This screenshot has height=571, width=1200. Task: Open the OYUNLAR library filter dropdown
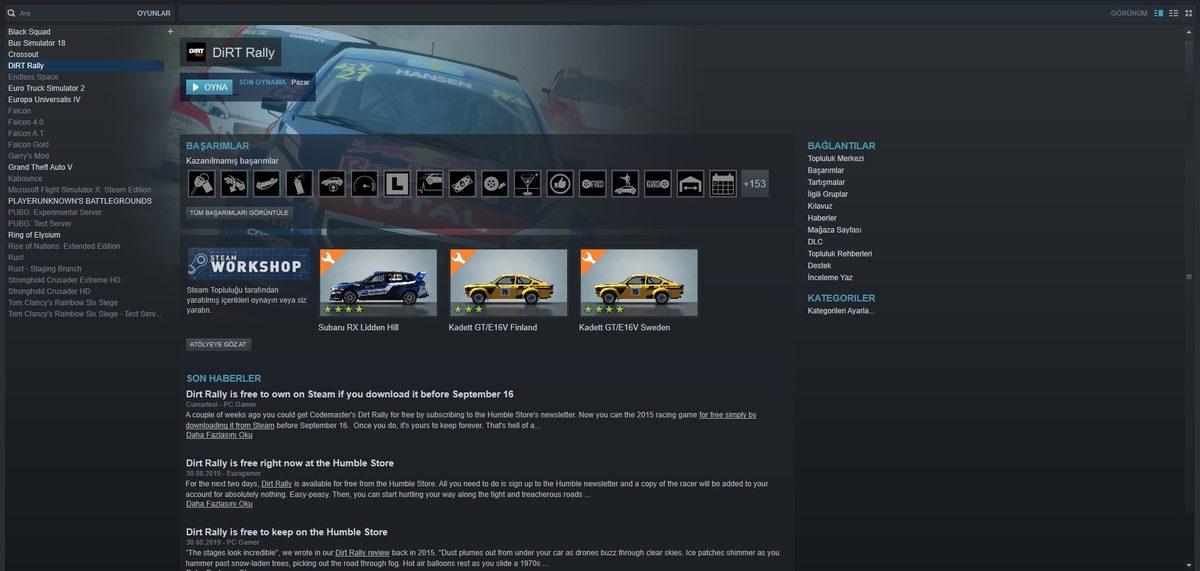pyautogui.click(x=154, y=13)
